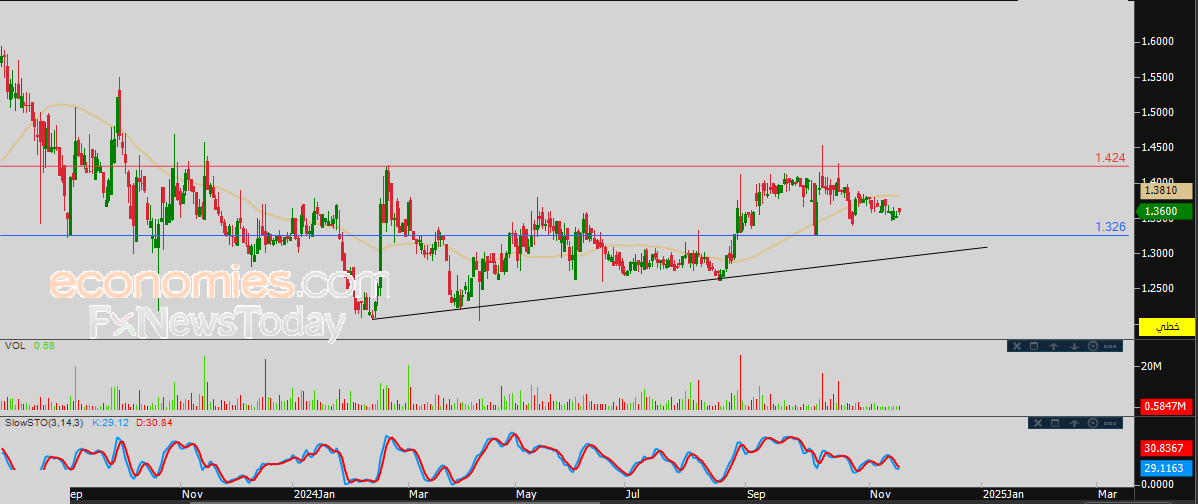Viewport: 1198px width, 504px height.
Task: Click the 2025Jan date on time axis
Action: [1003, 494]
